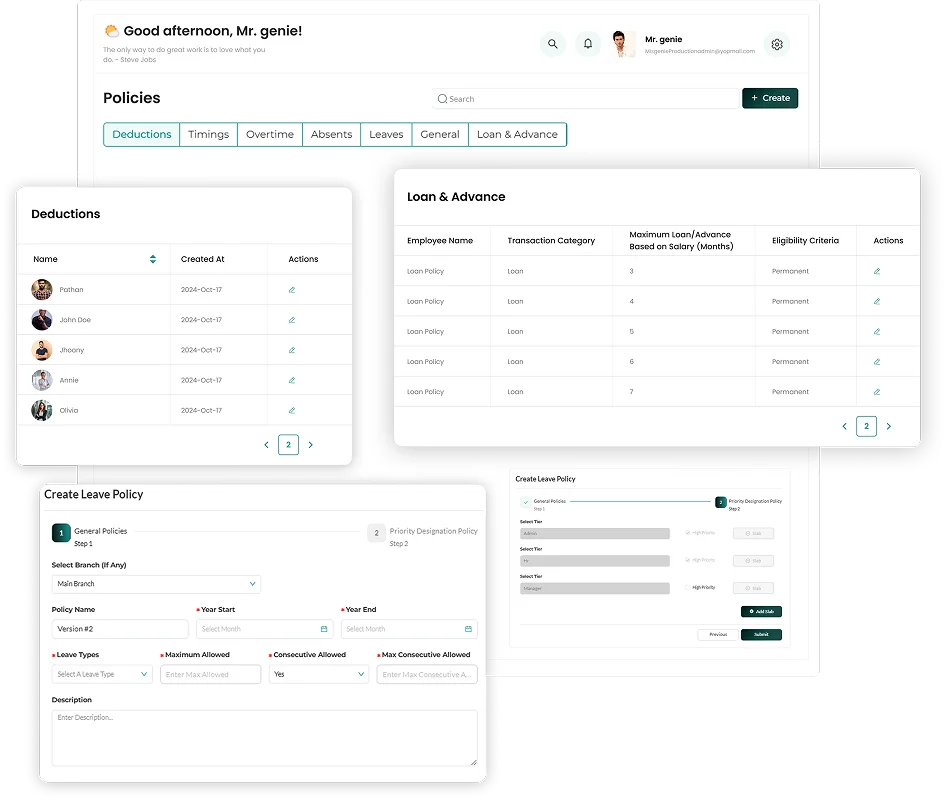Go to next page in Loan & Advance
The height and width of the screenshot is (800, 948).
(888, 427)
